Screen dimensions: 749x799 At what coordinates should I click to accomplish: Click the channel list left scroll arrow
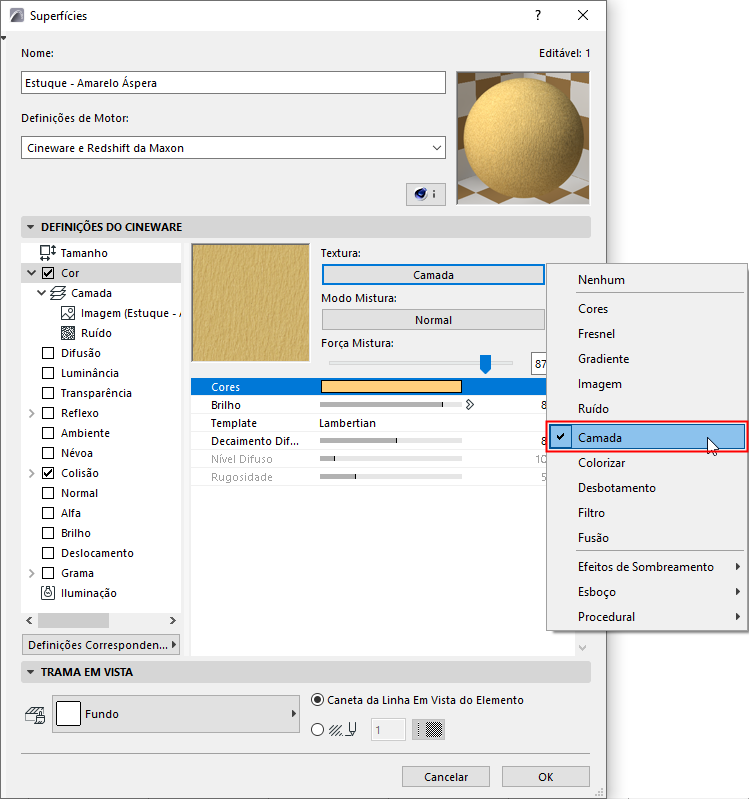29,620
